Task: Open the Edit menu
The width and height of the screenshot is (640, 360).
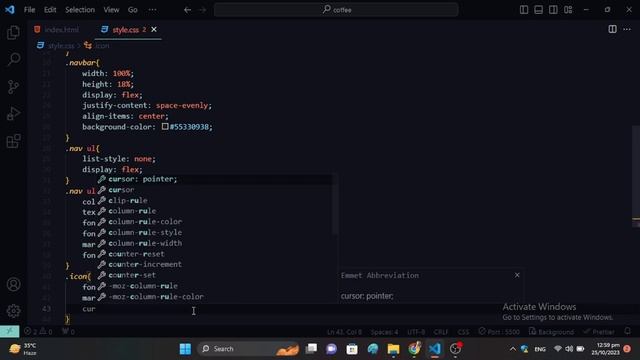Action: click(x=50, y=10)
